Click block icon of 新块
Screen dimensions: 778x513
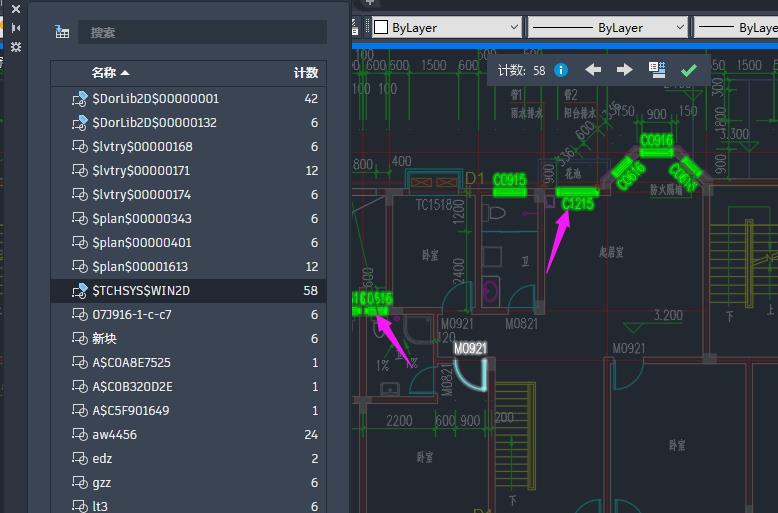coord(80,338)
